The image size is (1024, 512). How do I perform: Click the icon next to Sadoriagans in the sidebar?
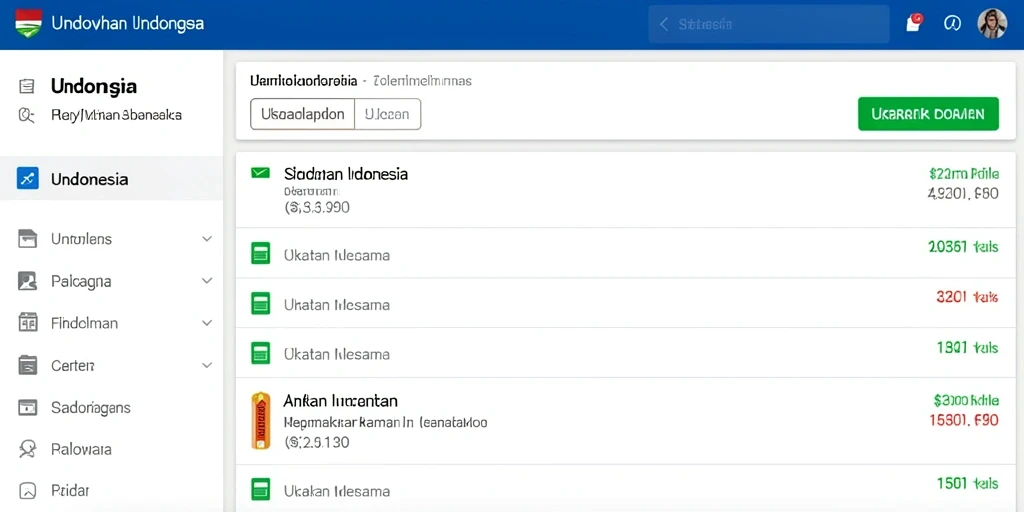click(27, 408)
